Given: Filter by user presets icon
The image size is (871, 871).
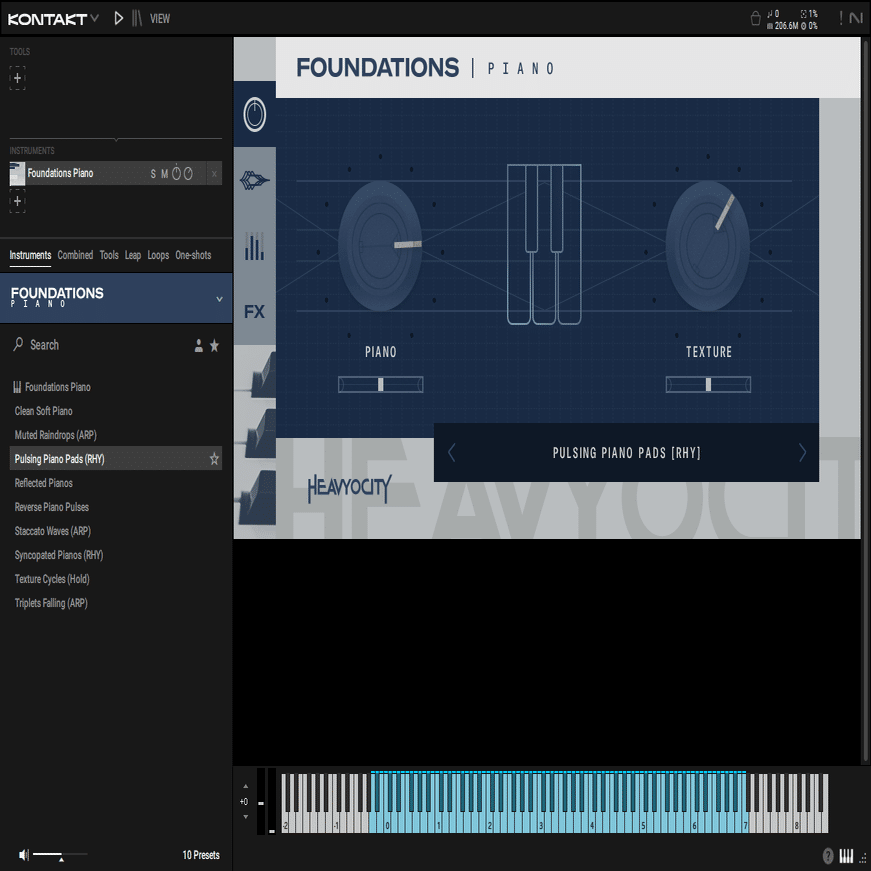Looking at the screenshot, I should (x=198, y=346).
